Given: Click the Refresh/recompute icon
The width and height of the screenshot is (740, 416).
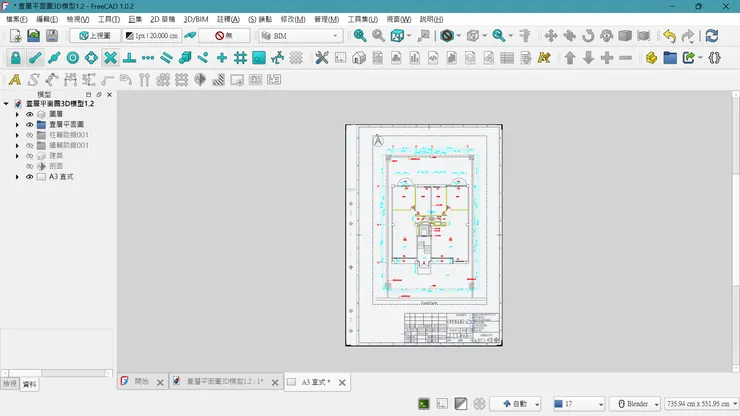Looking at the screenshot, I should tap(711, 35).
